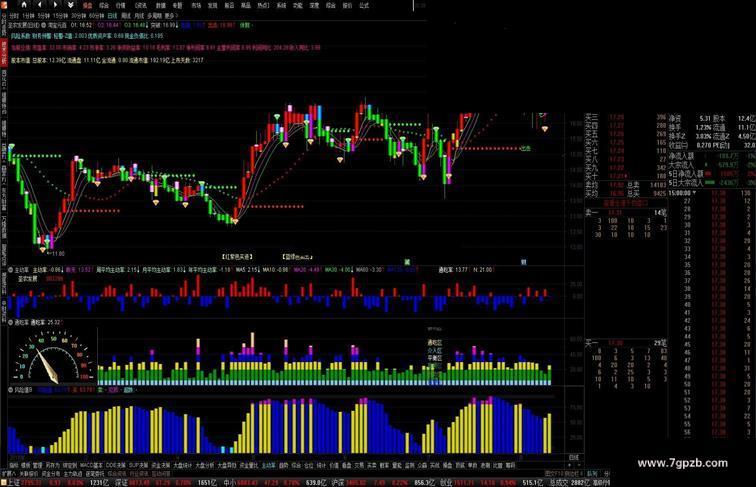The image size is (756, 487).
Task: Collapse the 主动率 indicator panel toggle
Action: tap(11, 270)
